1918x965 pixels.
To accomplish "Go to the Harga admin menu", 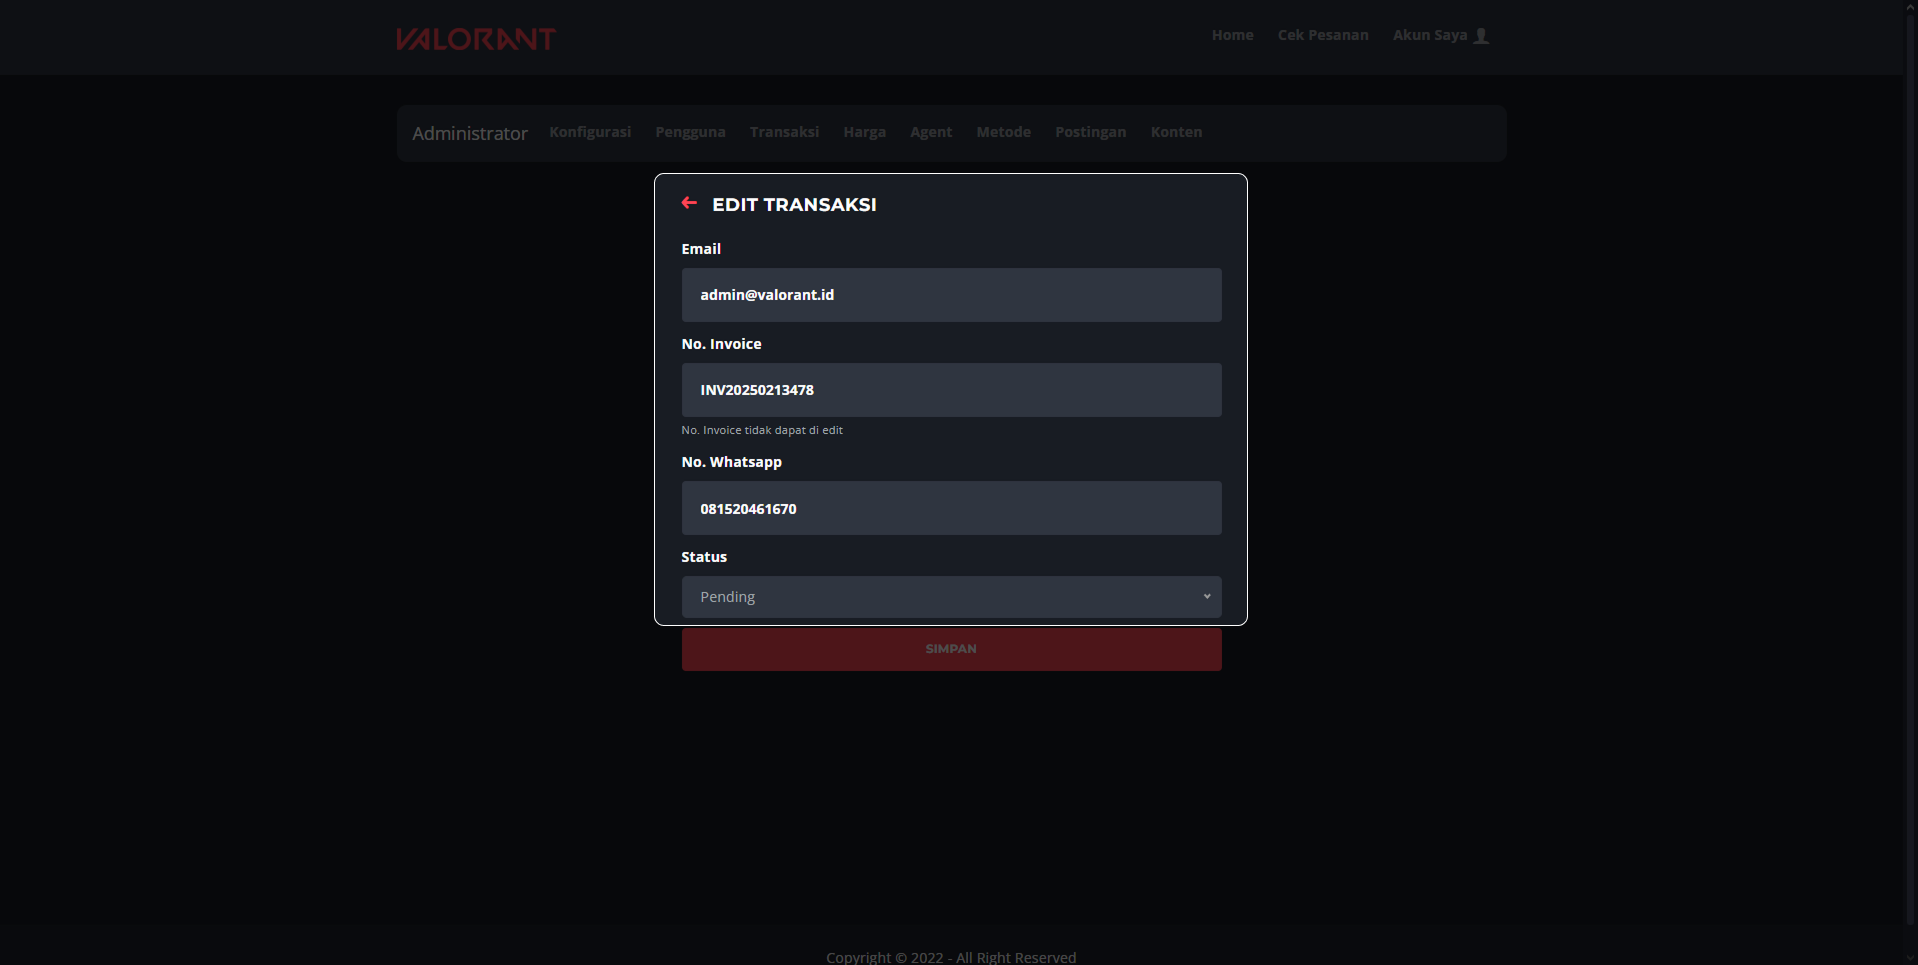I will (864, 132).
